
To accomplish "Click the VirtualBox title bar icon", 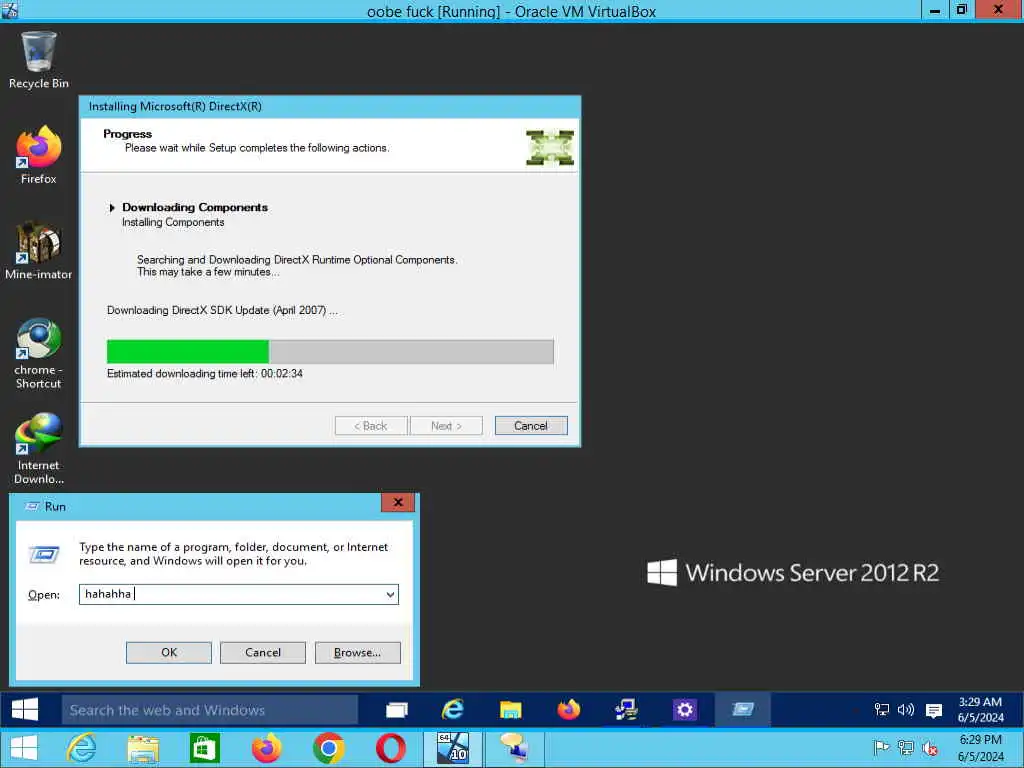I will pyautogui.click(x=9, y=9).
